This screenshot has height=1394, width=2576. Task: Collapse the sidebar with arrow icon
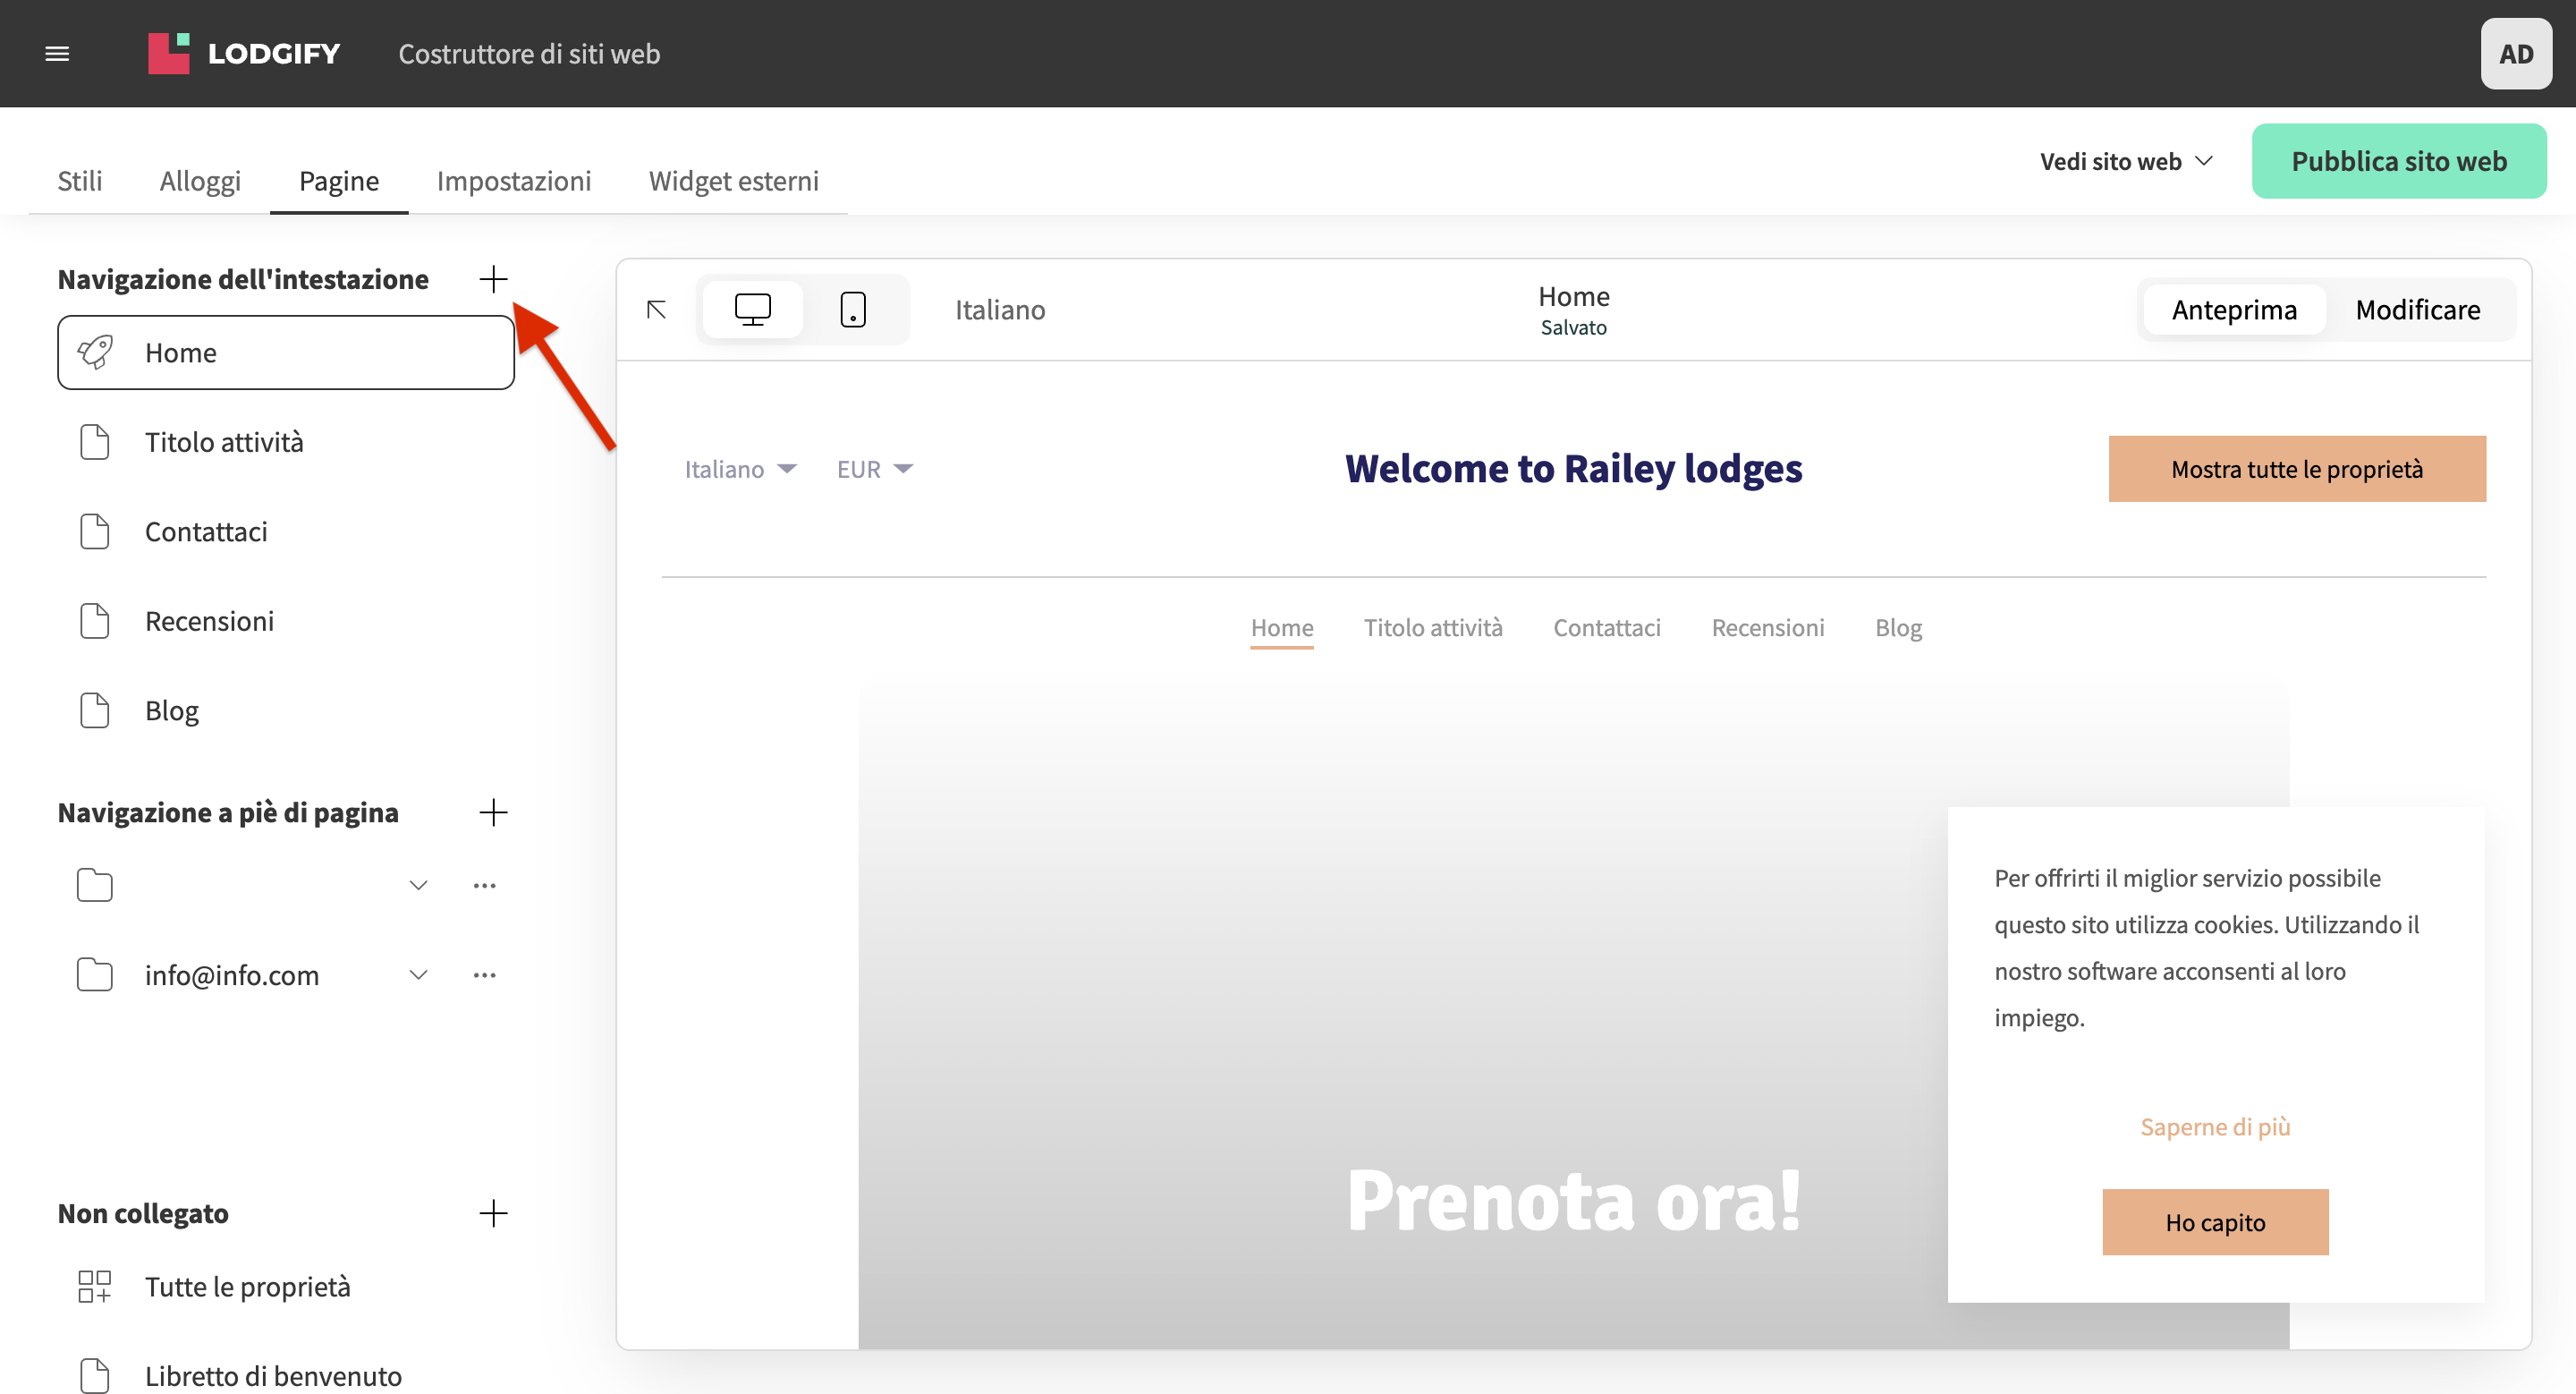pyautogui.click(x=656, y=310)
